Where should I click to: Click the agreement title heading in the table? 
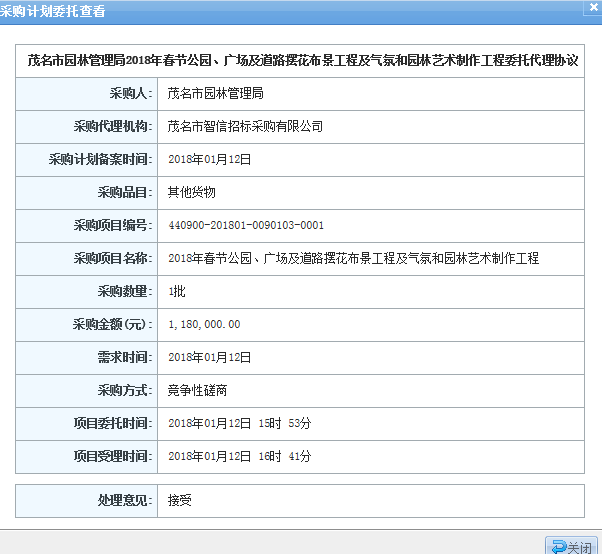click(303, 60)
